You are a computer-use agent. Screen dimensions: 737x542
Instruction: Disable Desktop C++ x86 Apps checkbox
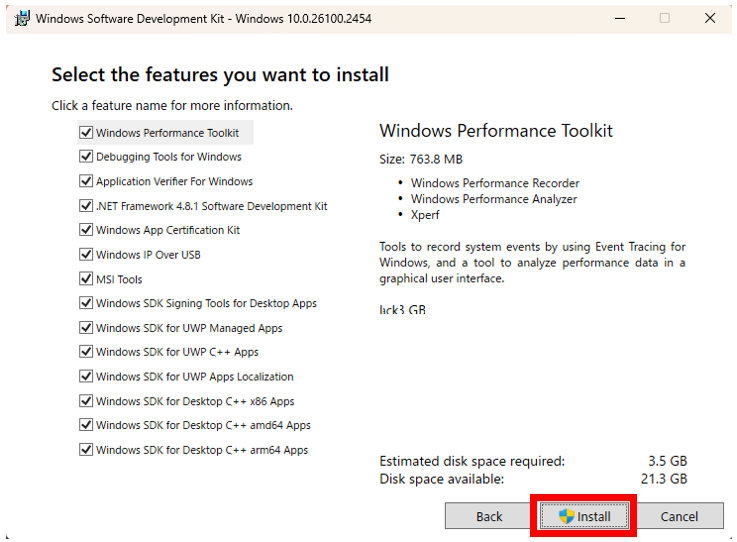pyautogui.click(x=86, y=401)
